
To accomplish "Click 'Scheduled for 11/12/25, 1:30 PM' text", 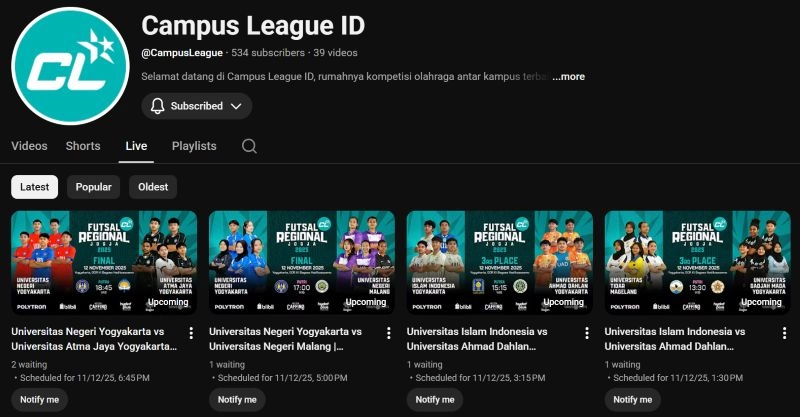I will 678,378.
